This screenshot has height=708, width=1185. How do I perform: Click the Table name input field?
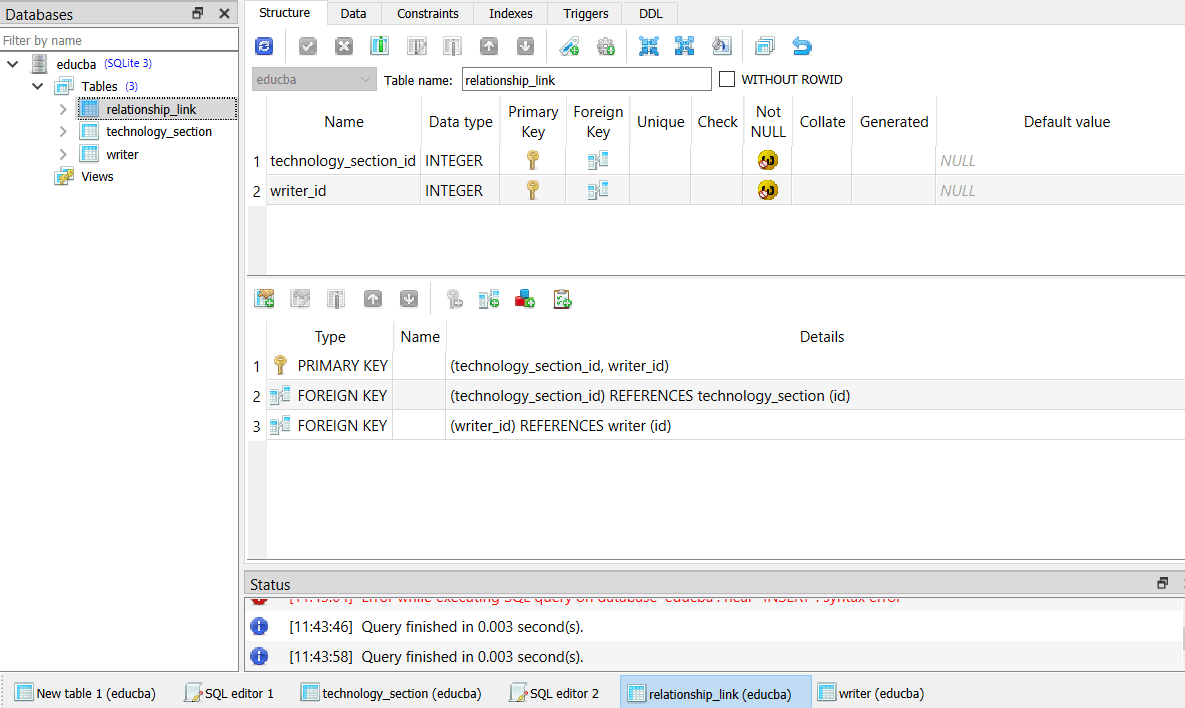[x=586, y=79]
